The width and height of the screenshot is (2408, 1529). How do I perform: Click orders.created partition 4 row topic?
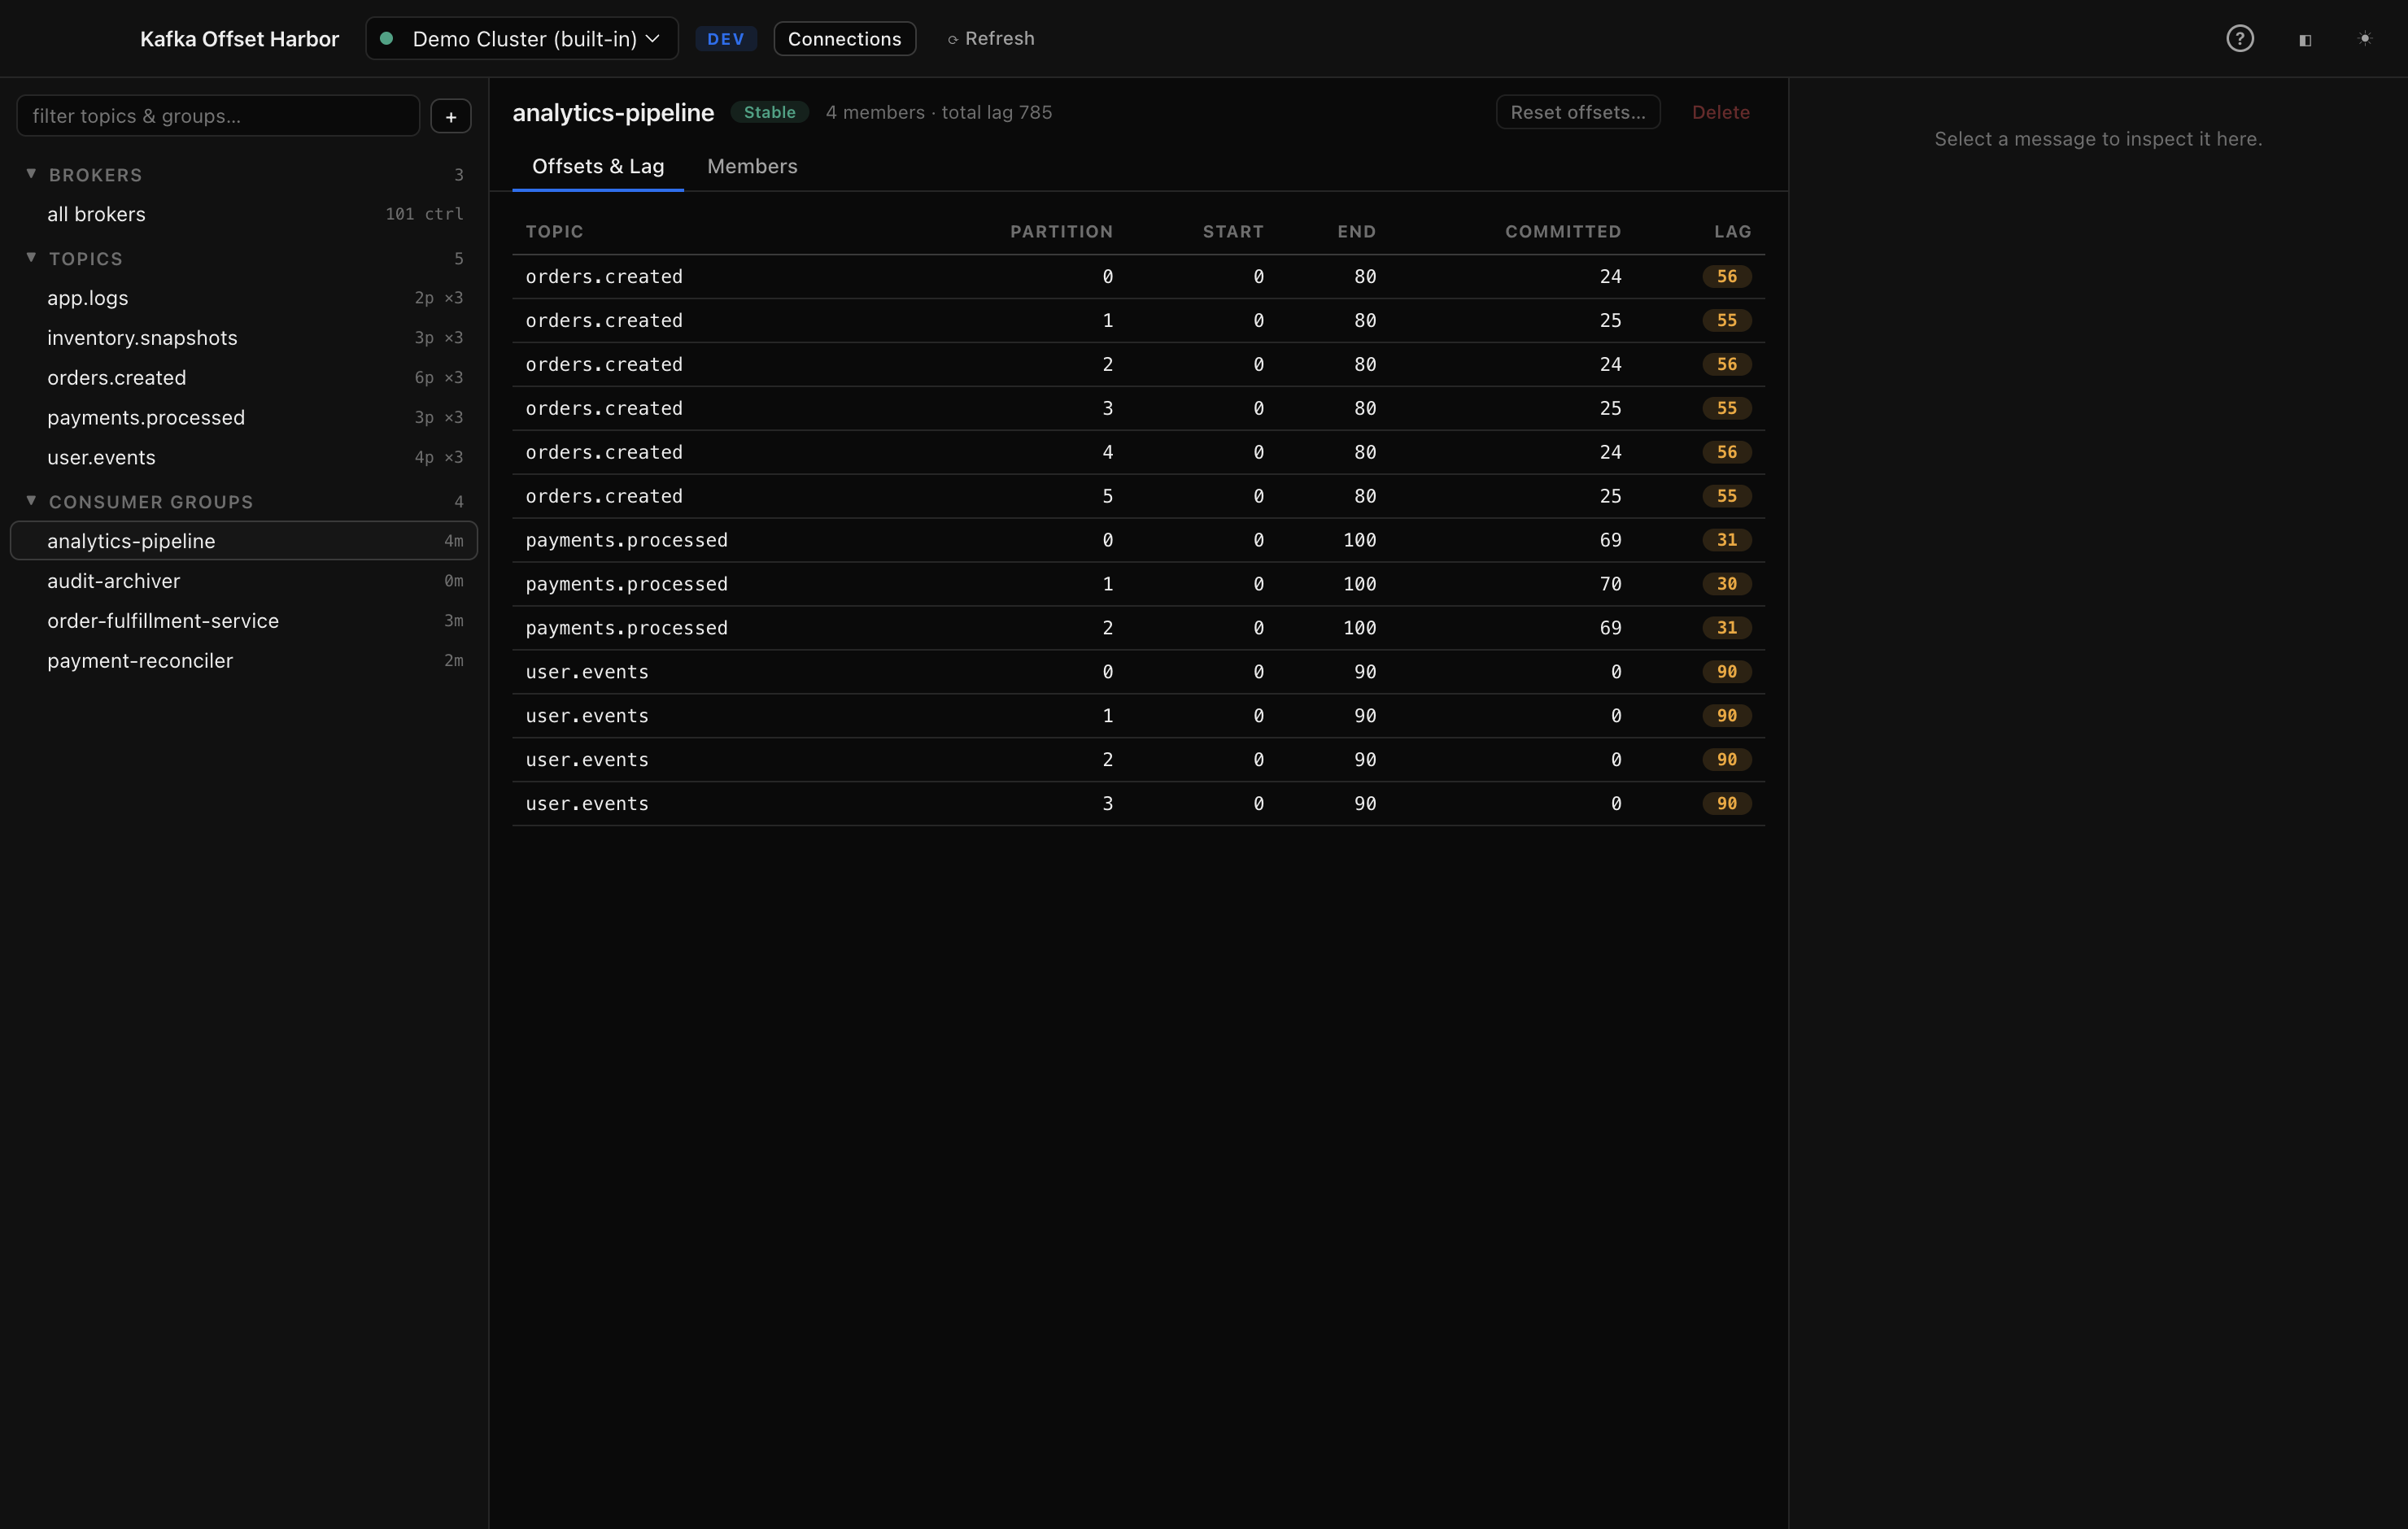point(604,453)
